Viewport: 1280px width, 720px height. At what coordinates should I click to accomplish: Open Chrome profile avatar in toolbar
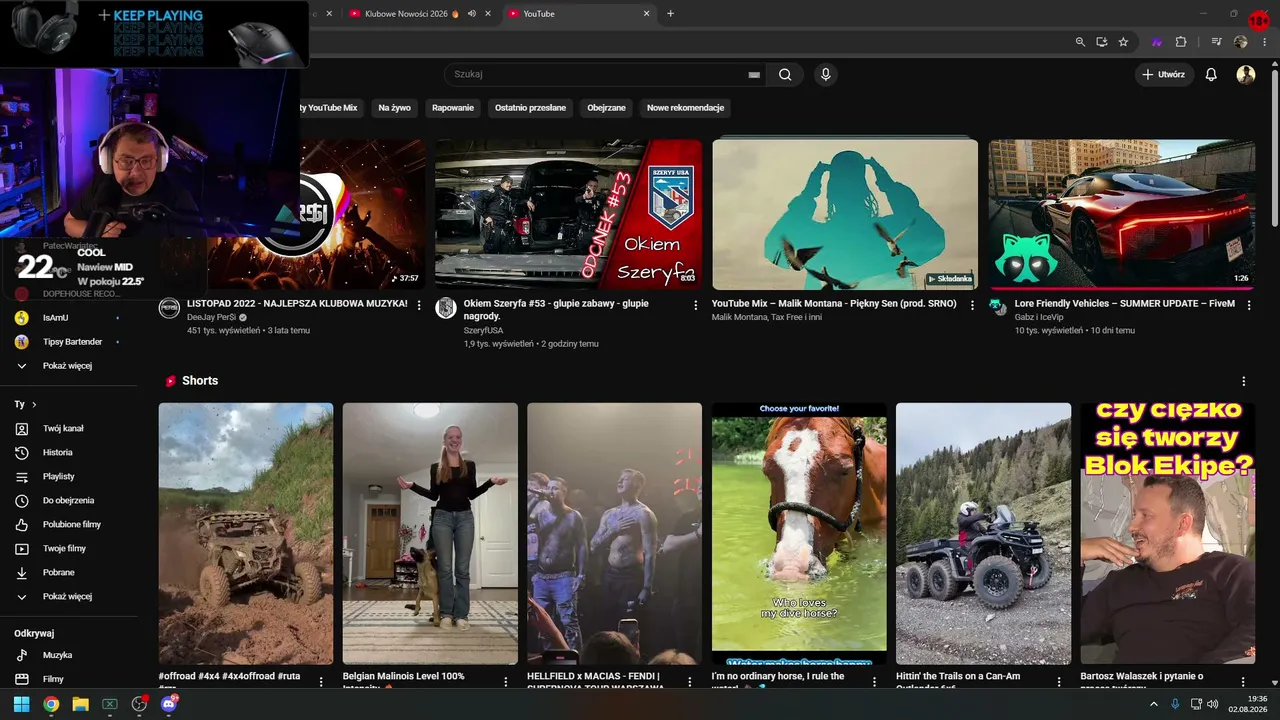click(1241, 42)
